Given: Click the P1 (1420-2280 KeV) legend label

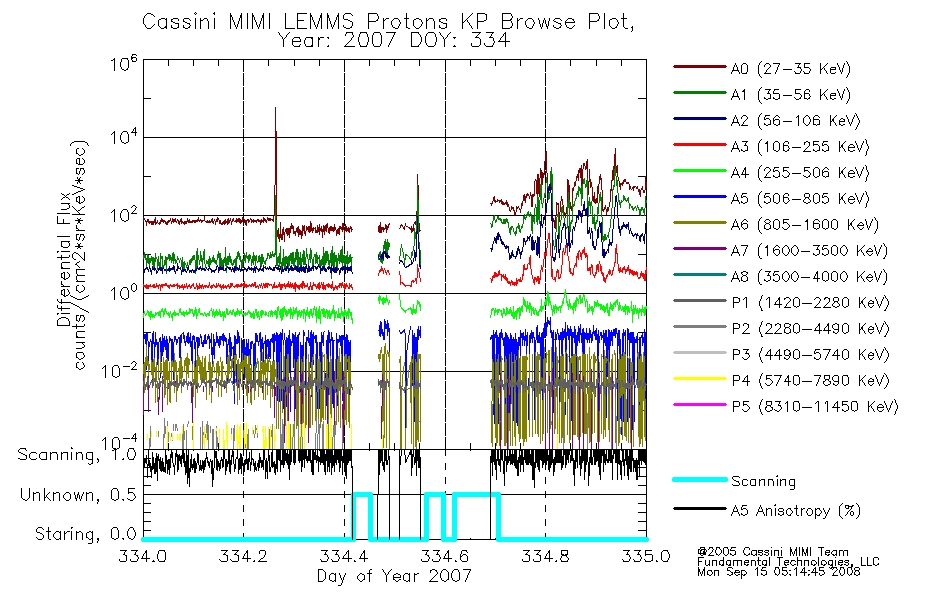Looking at the screenshot, I should click(810, 303).
